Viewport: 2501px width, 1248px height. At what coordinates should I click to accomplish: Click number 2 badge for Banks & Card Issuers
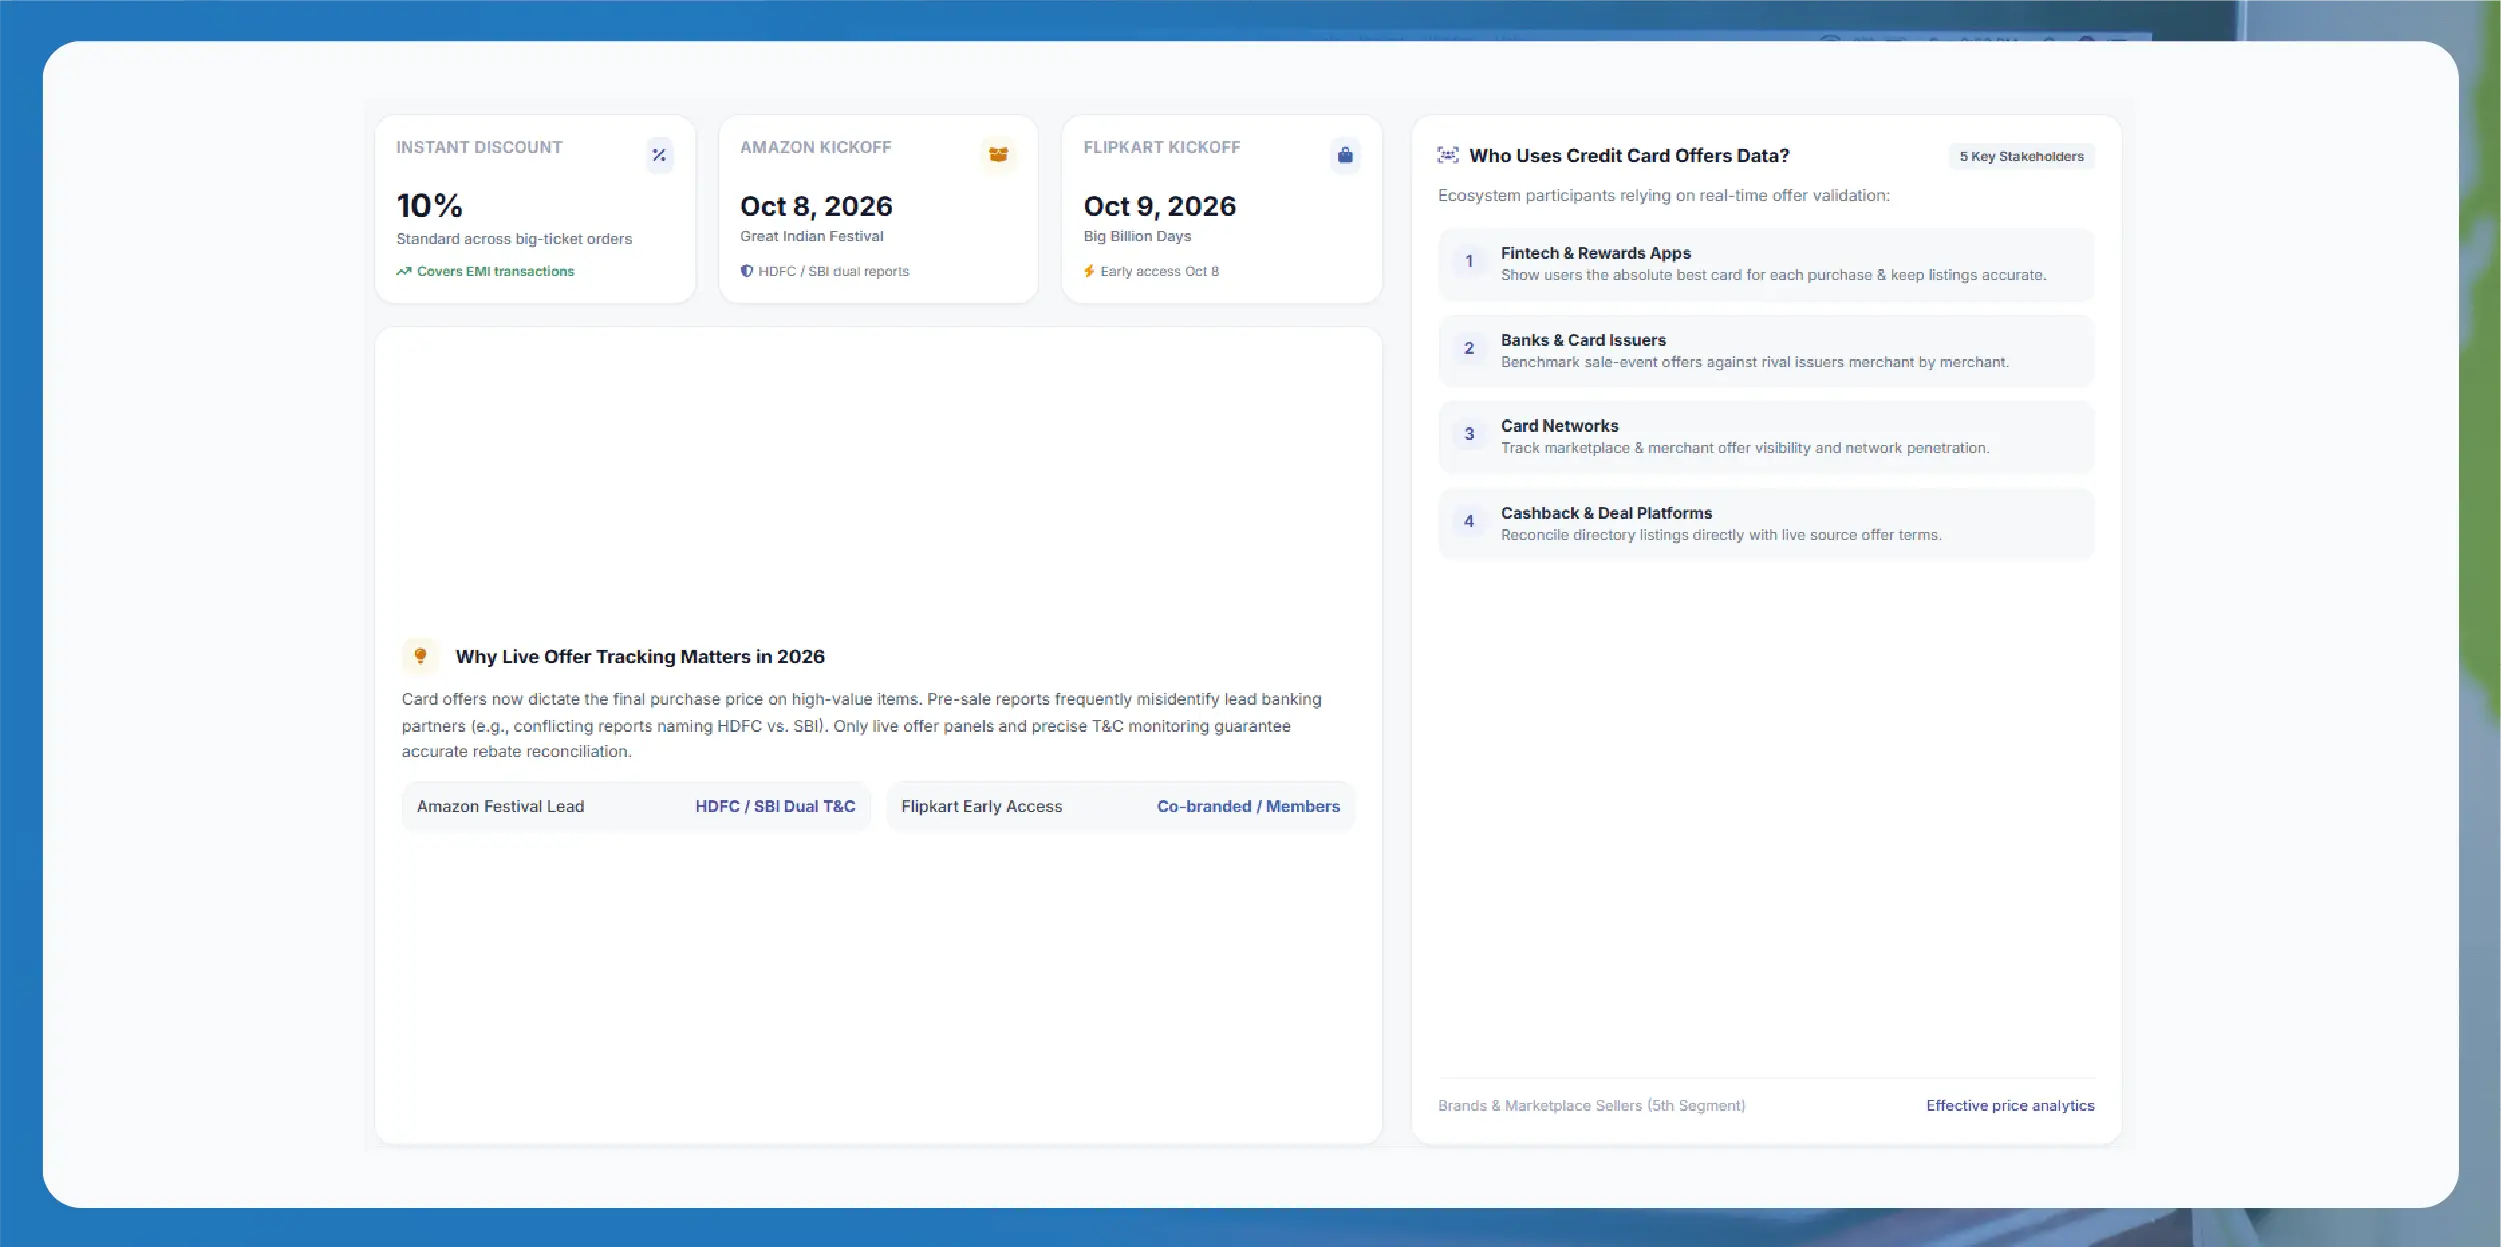pyautogui.click(x=1469, y=348)
